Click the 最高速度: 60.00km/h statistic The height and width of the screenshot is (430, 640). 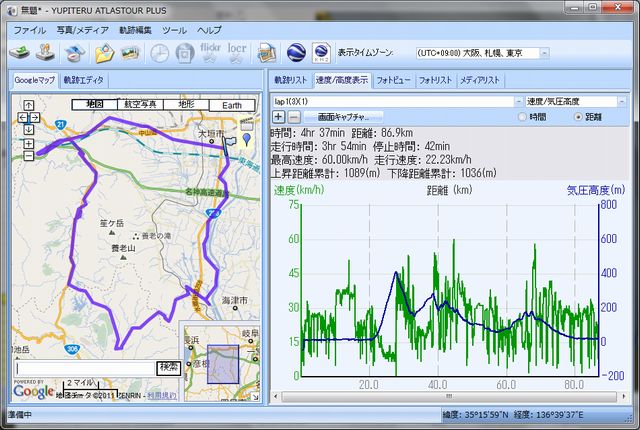(319, 160)
